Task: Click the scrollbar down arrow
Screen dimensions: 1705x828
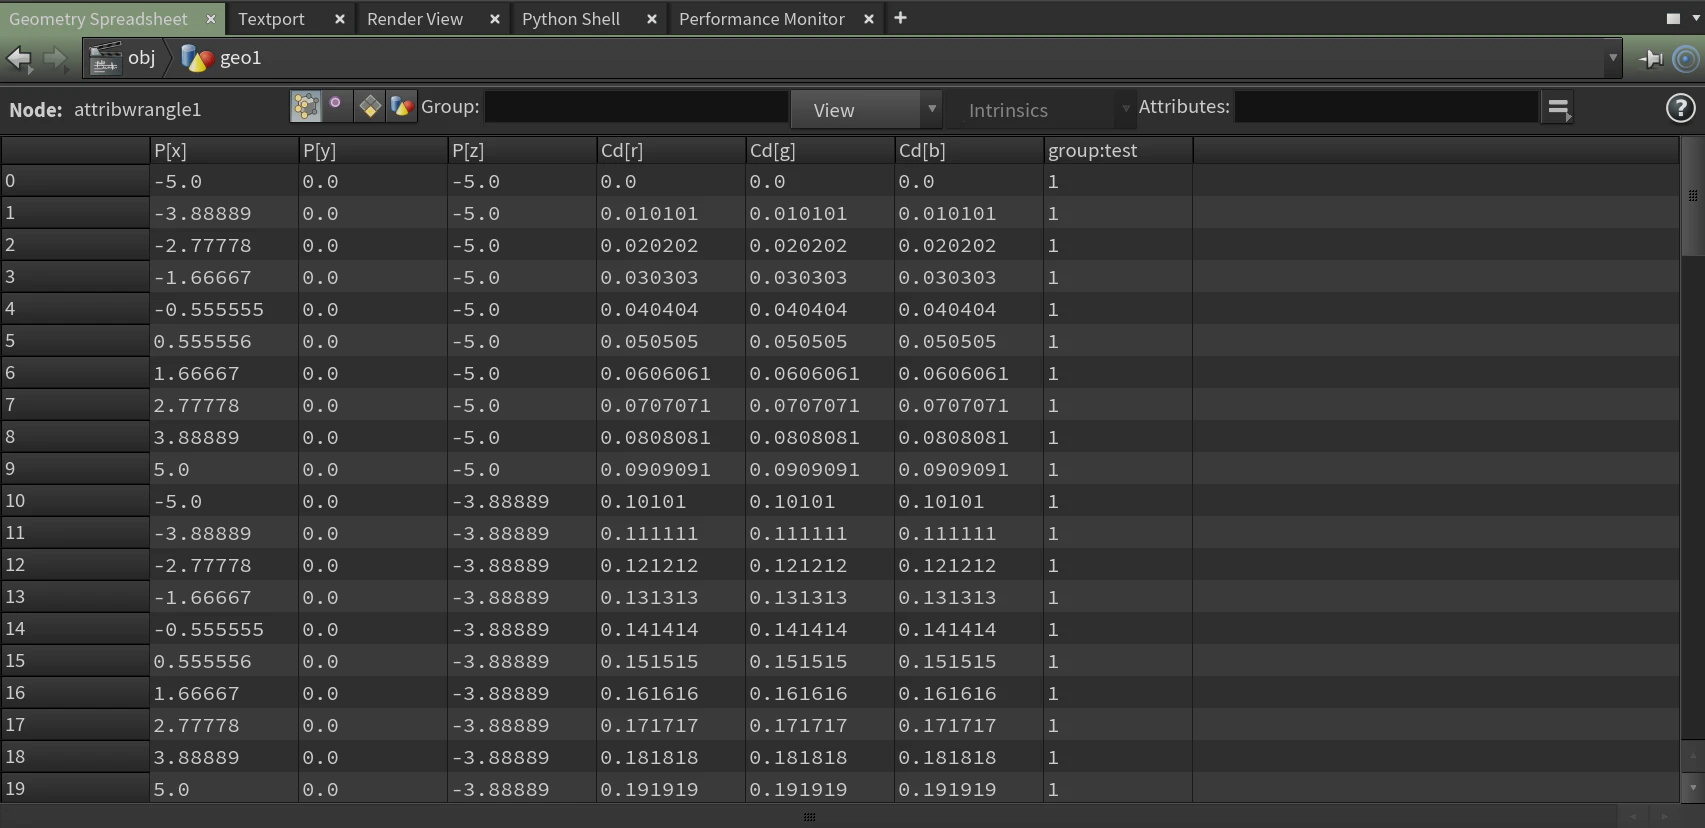Action: coord(1692,787)
